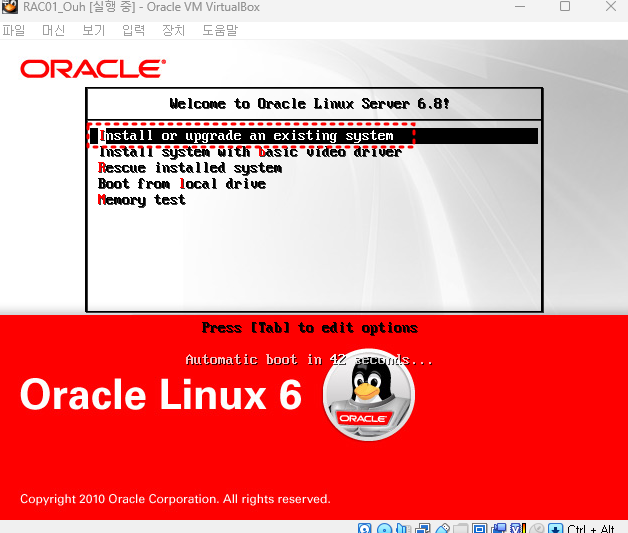Select Install system with basic video driver
The image size is (628, 533).
coord(250,152)
